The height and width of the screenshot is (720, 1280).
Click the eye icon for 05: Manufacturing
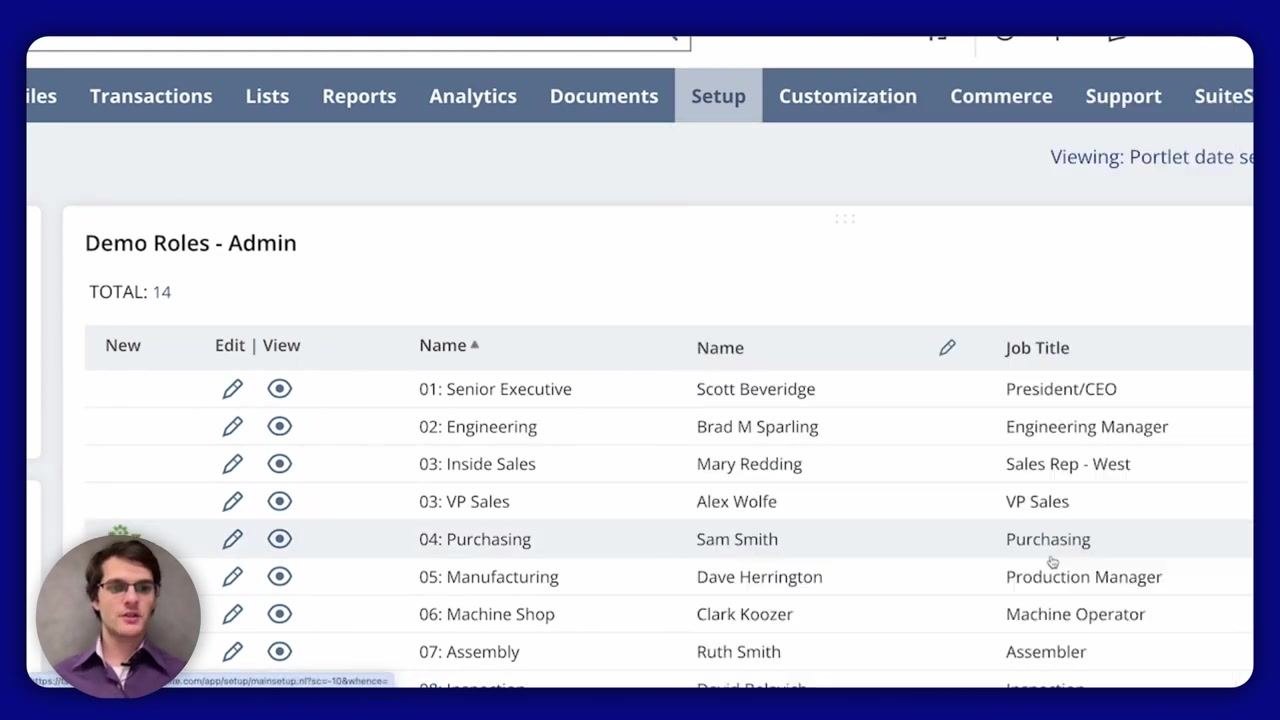pos(279,577)
